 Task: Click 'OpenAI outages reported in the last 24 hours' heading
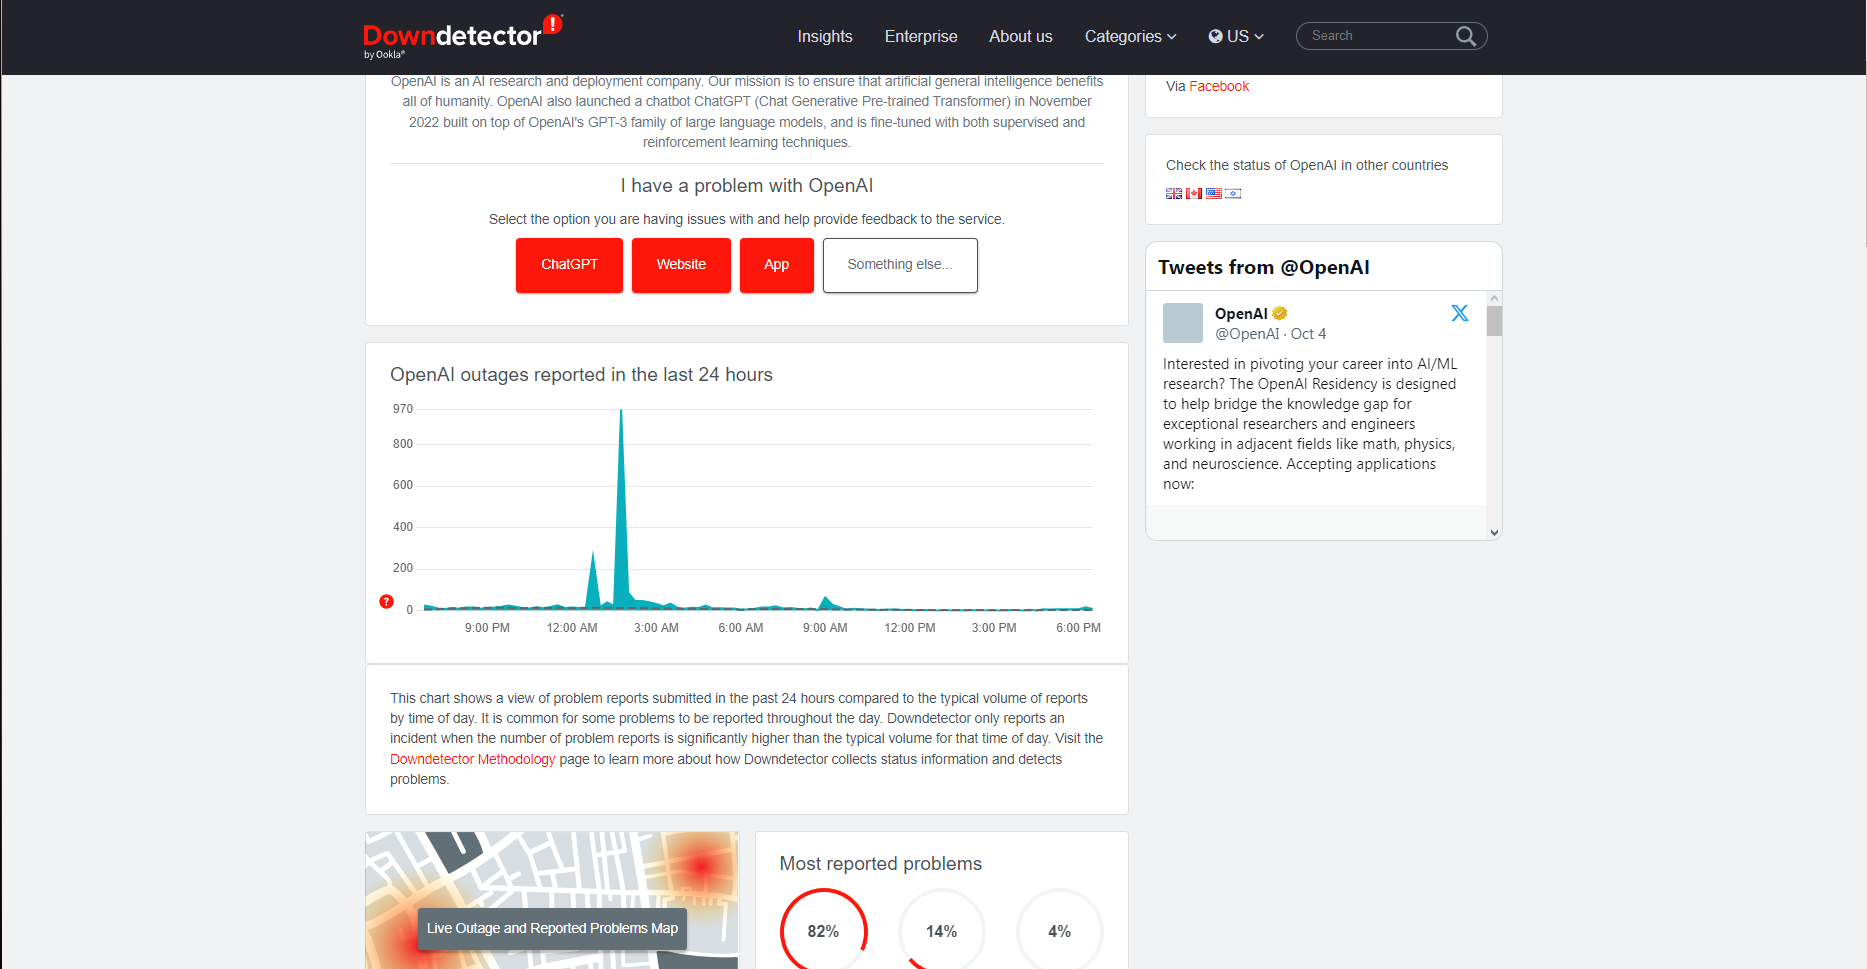click(581, 375)
